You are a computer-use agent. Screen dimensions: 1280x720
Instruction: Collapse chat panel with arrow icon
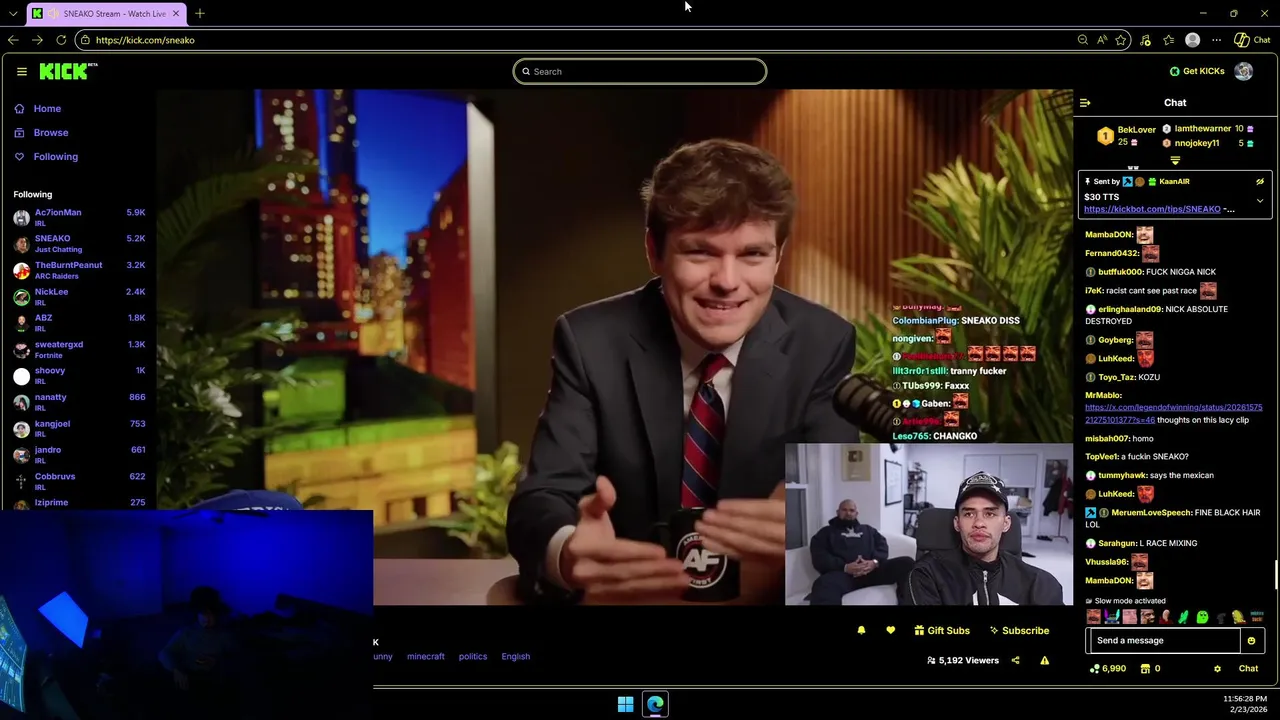tap(1085, 102)
